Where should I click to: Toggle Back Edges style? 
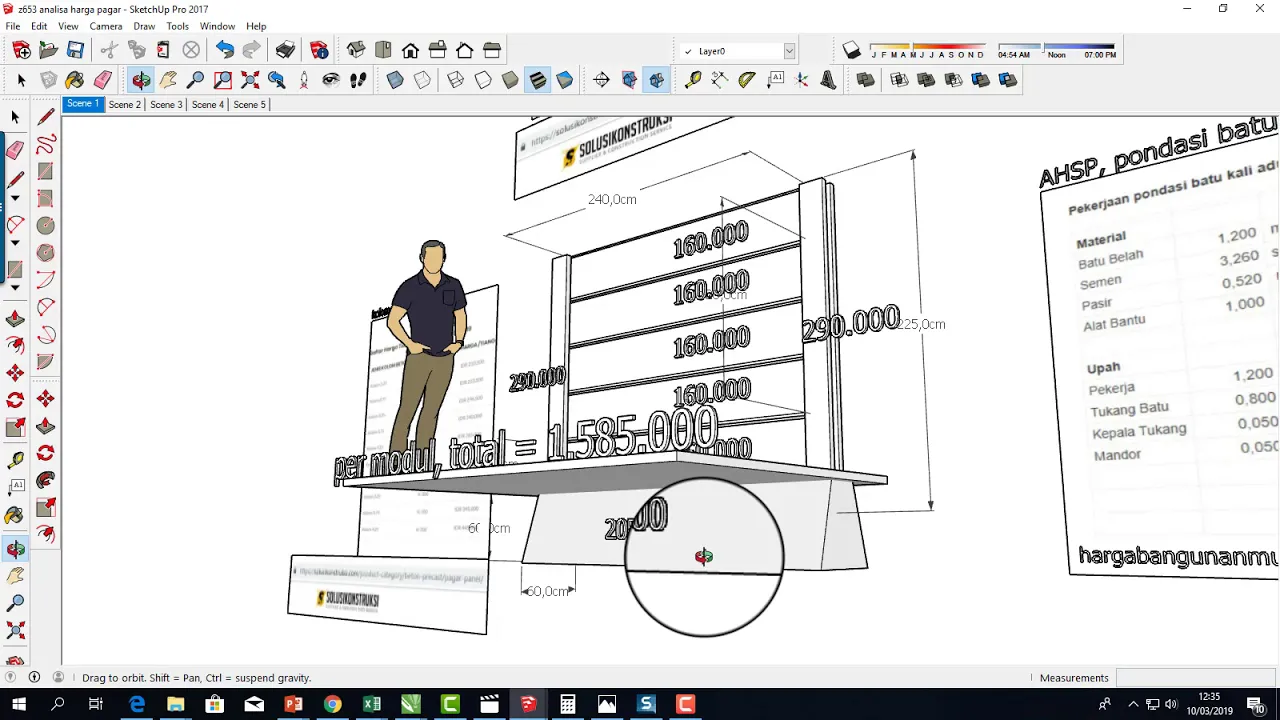(x=422, y=80)
